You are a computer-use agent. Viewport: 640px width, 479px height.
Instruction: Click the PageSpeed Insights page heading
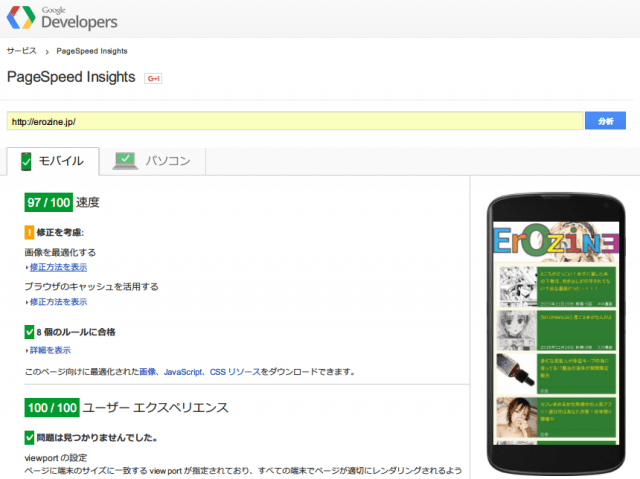[x=71, y=77]
